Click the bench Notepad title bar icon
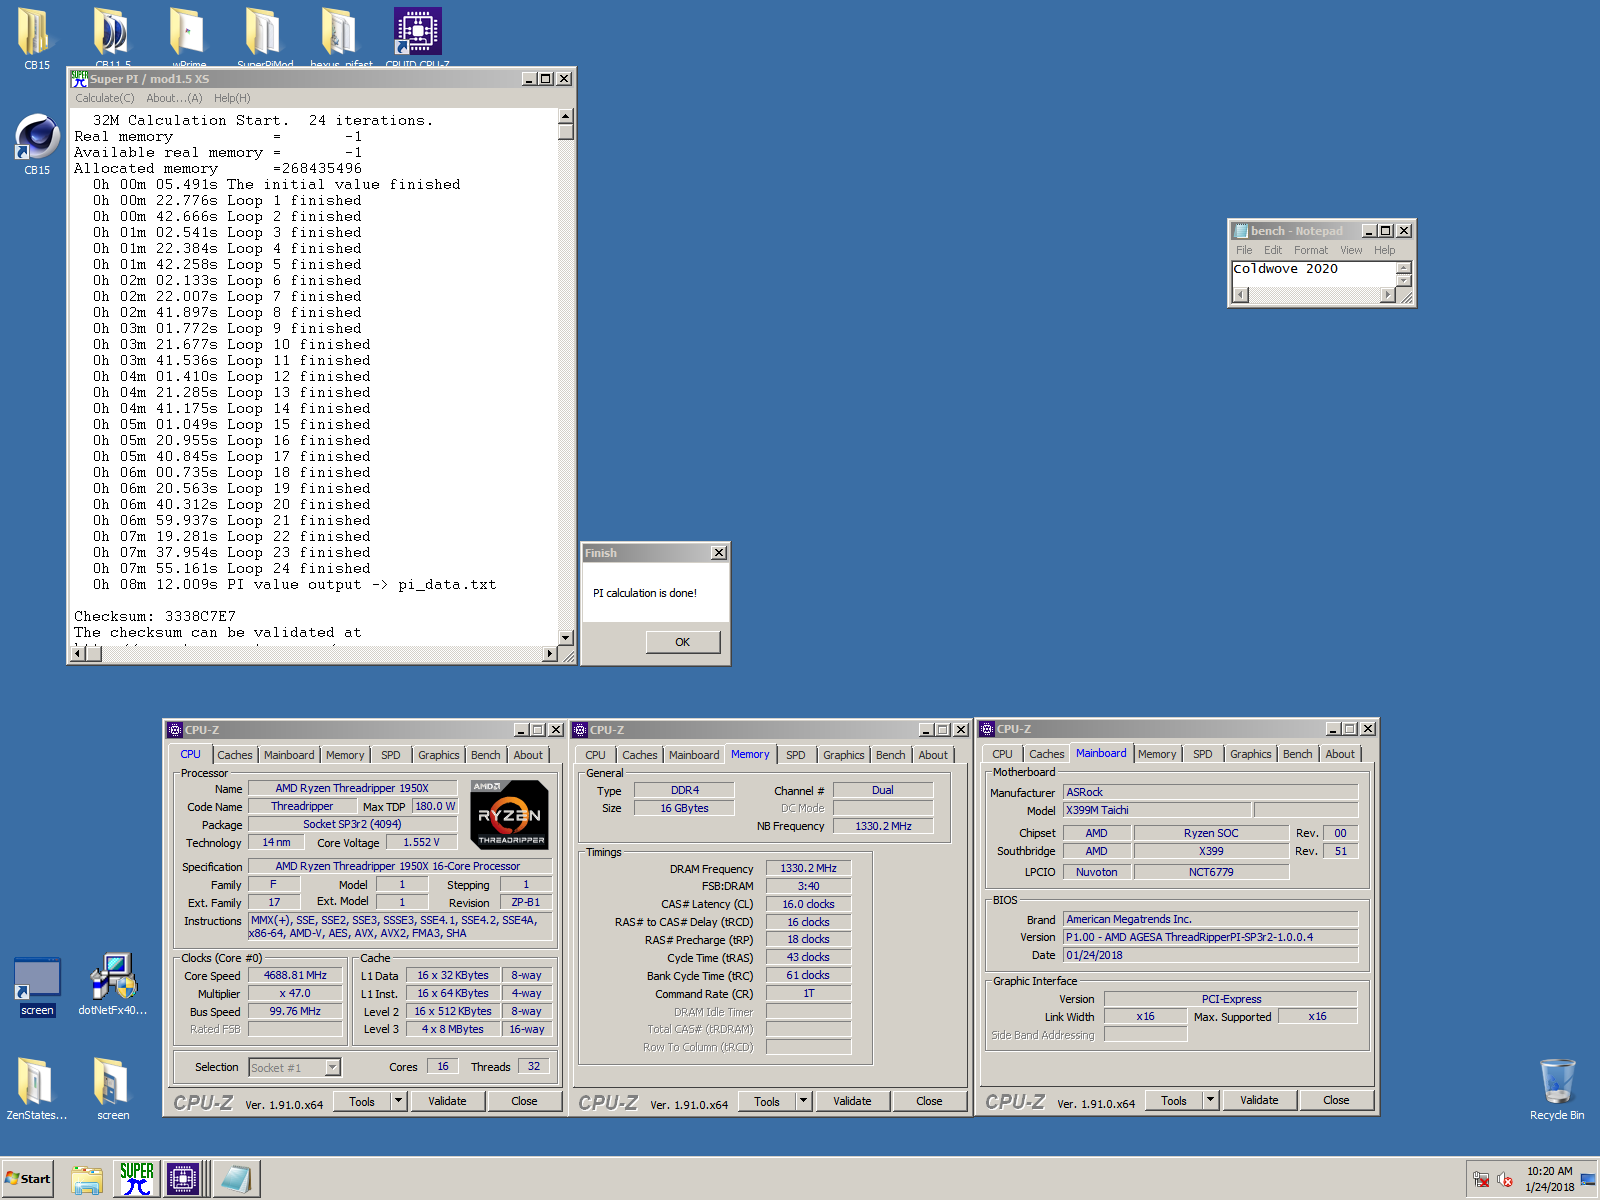Screen dimensions: 1600x1200 coord(1240,231)
